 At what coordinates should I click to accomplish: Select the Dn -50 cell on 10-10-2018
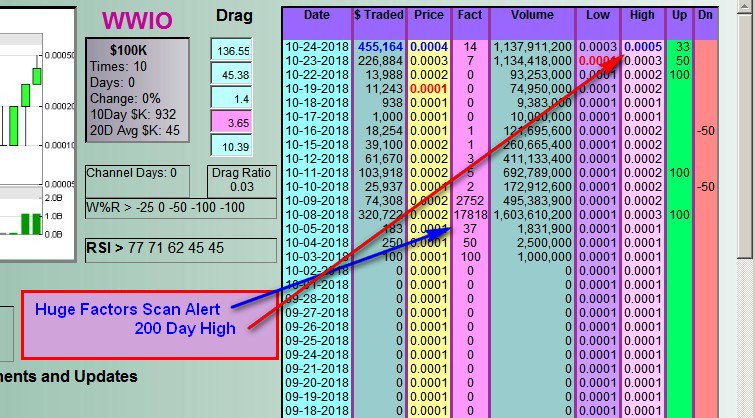click(706, 187)
